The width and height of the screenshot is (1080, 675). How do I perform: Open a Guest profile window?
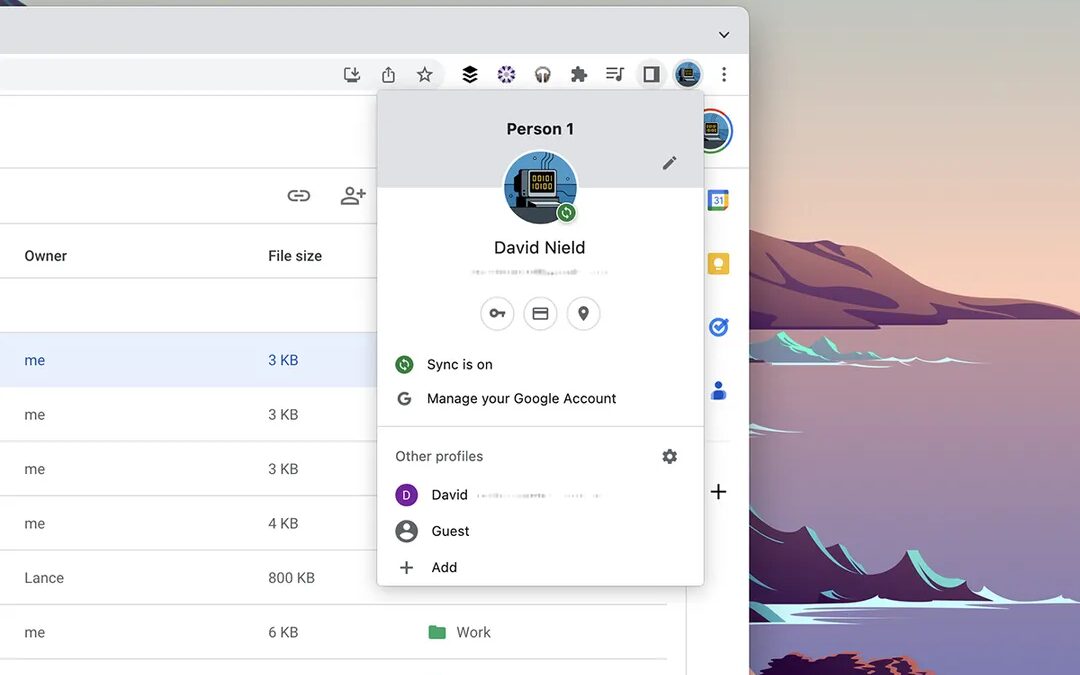coord(450,531)
